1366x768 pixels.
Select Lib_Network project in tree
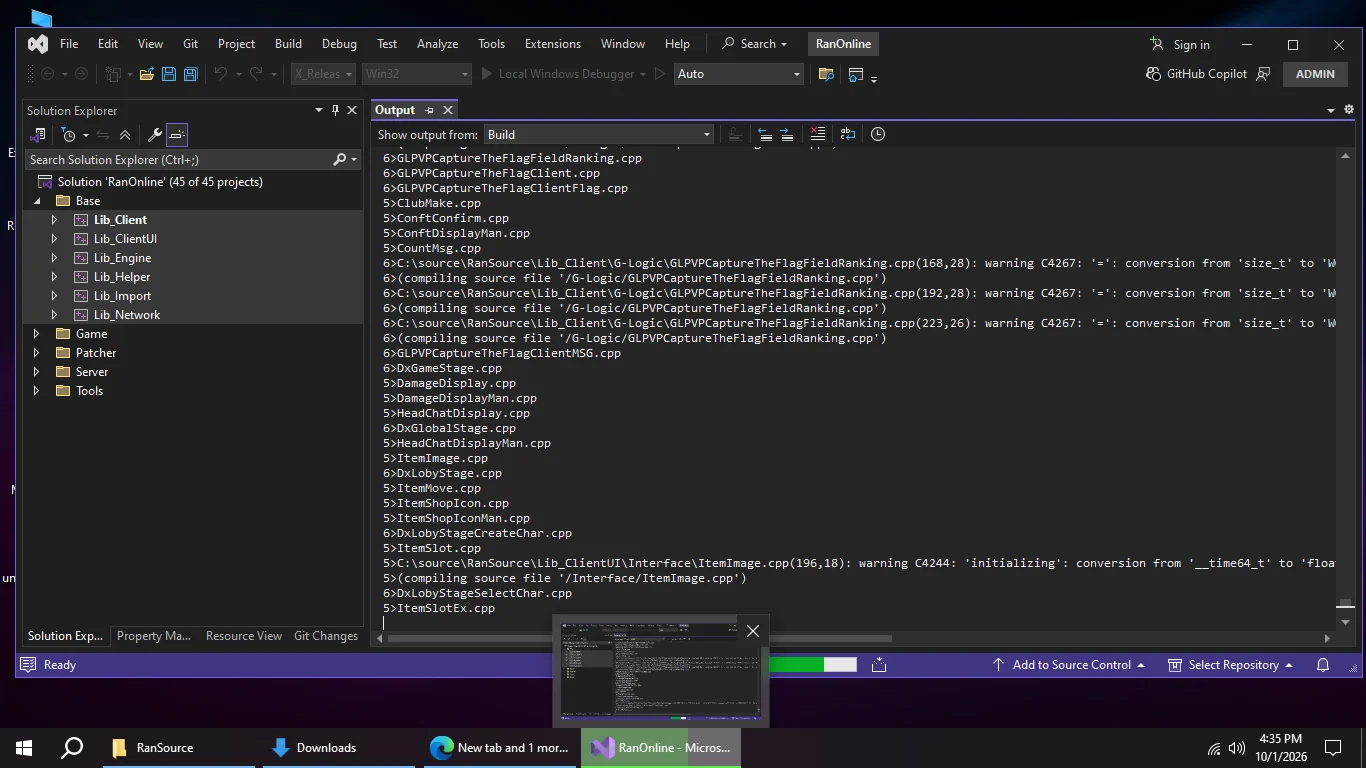127,315
